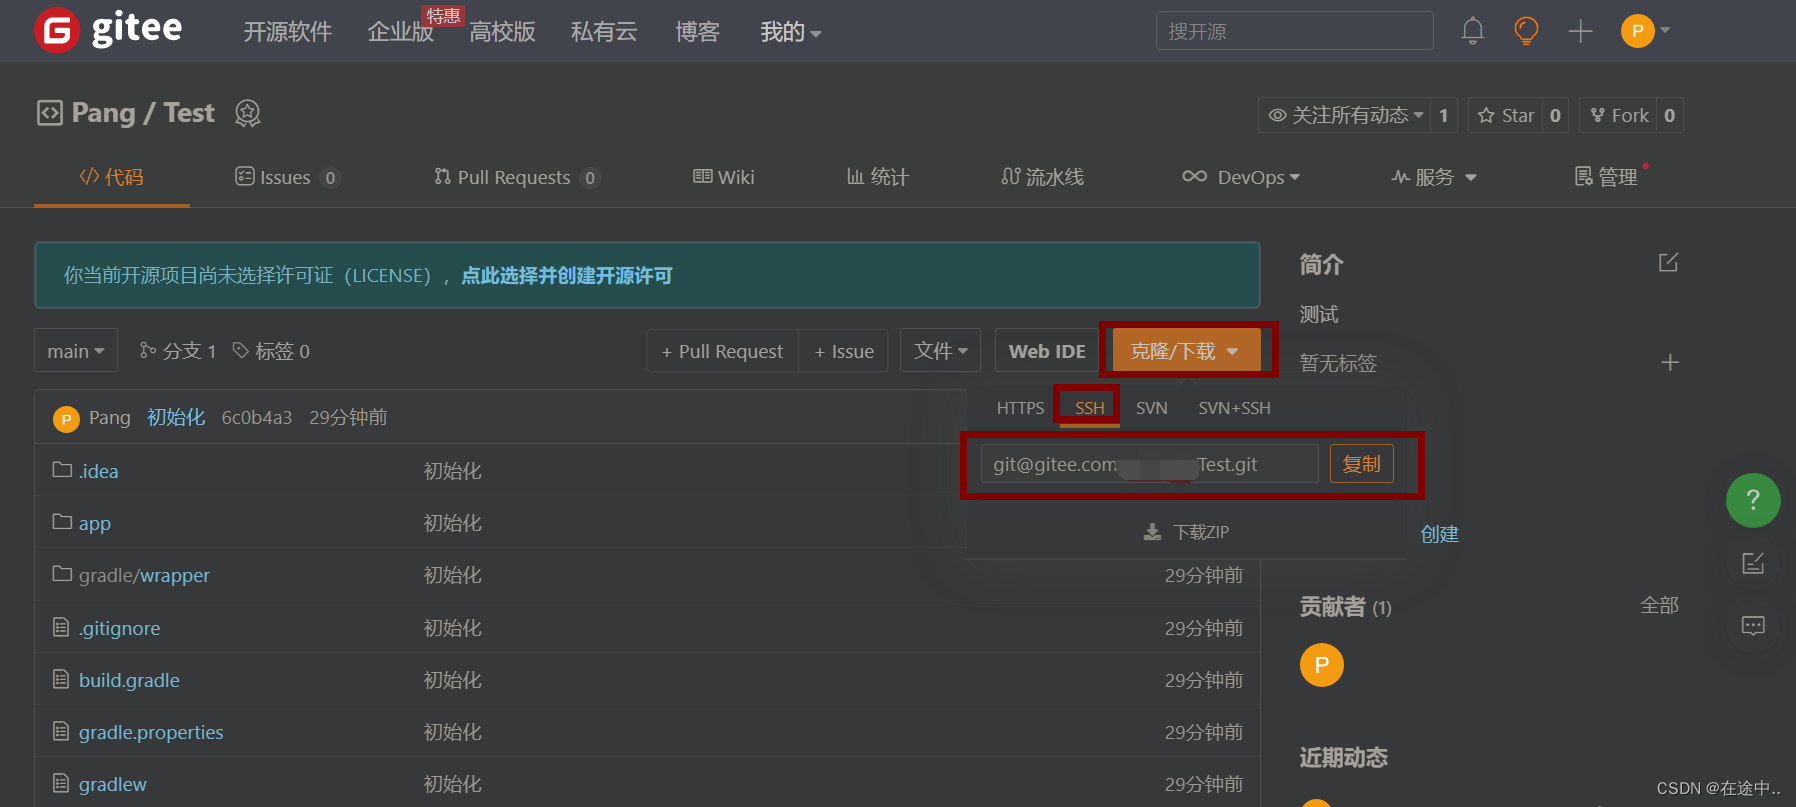Click the Gitee logo
The image size is (1796, 807).
(x=108, y=30)
